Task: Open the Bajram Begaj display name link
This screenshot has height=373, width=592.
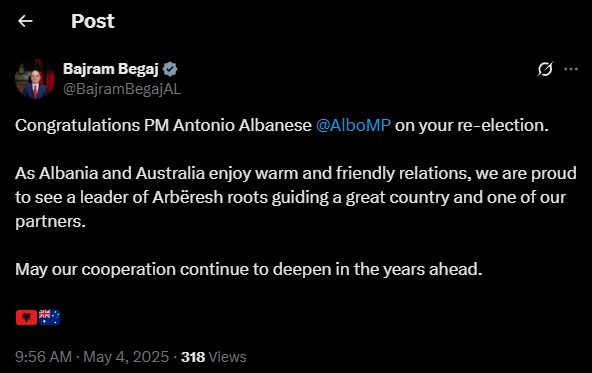Action: (111, 69)
